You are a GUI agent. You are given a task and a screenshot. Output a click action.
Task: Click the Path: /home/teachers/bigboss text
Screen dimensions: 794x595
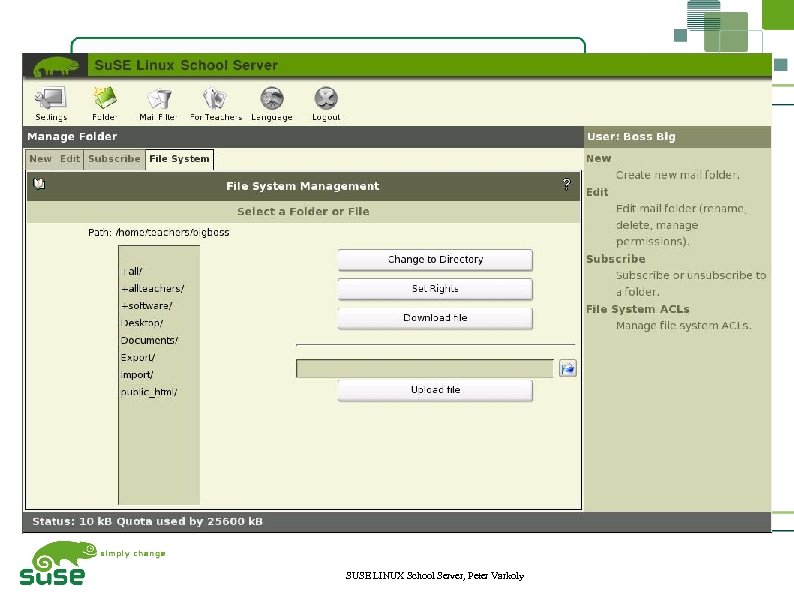tap(158, 232)
